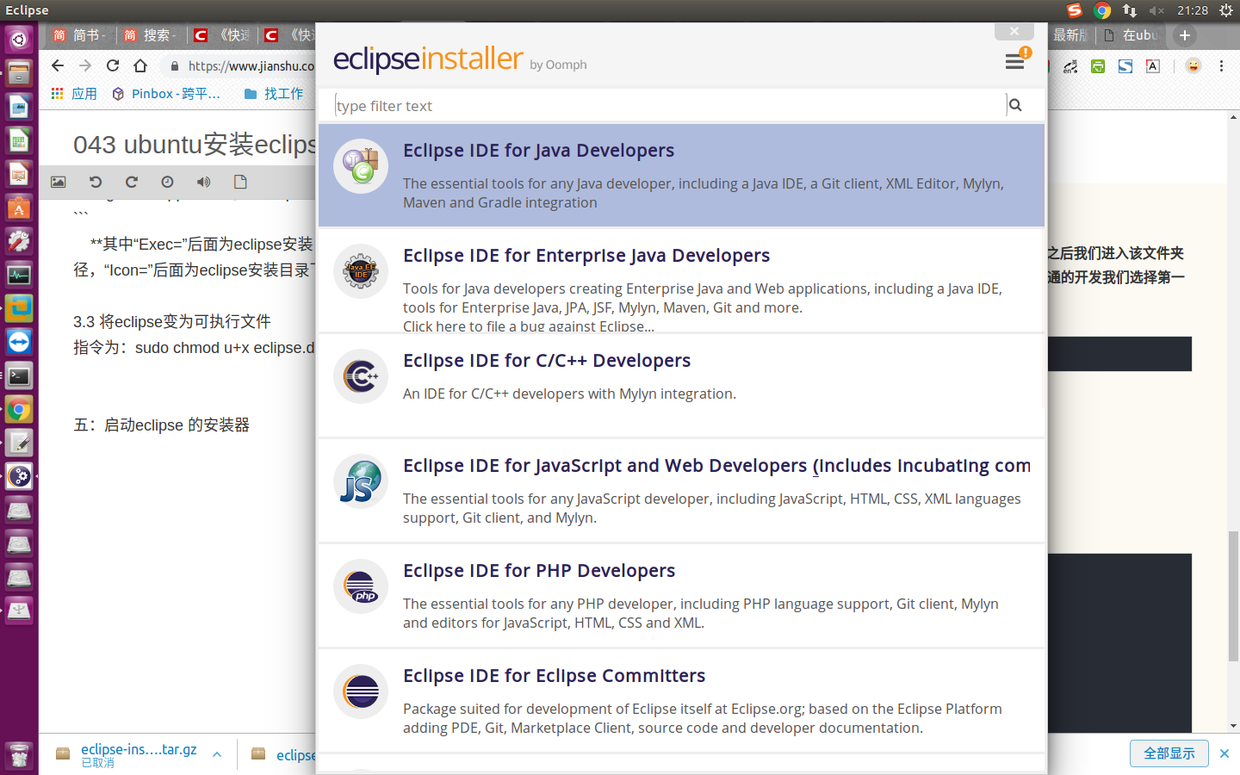
Task: Open a new Chrome tab
Action: pyautogui.click(x=1185, y=35)
